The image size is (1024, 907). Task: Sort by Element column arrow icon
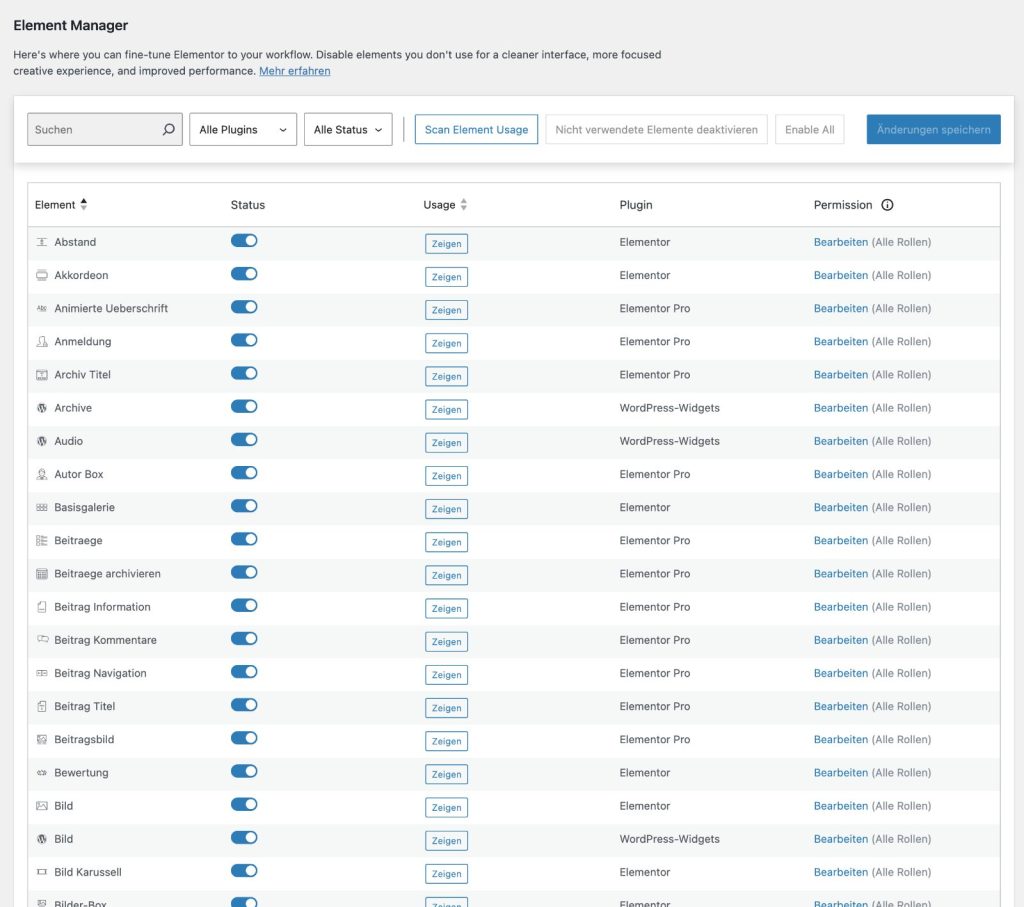pos(84,204)
